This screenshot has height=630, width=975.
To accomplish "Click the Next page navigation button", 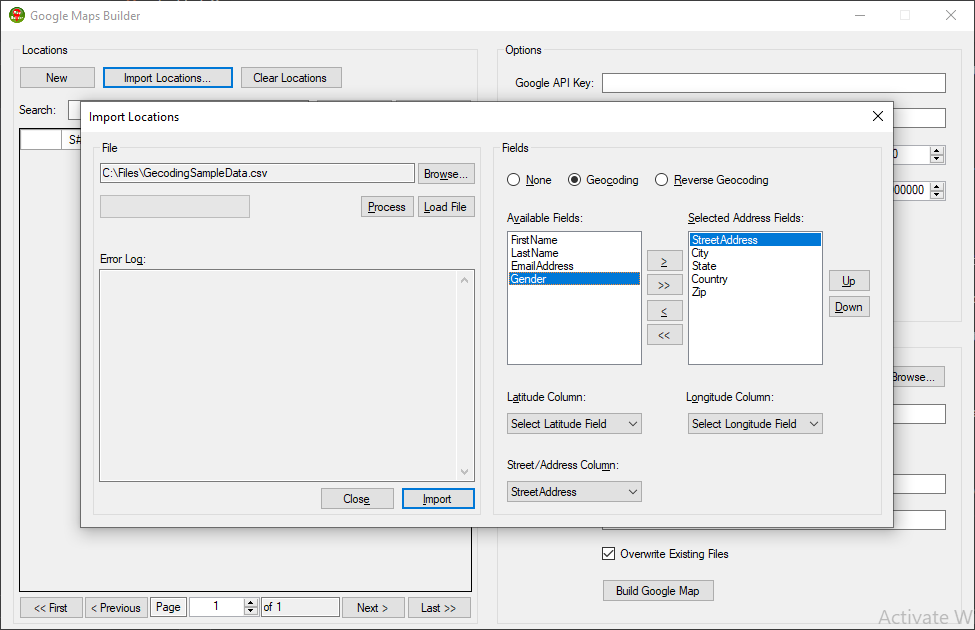I will (x=372, y=607).
